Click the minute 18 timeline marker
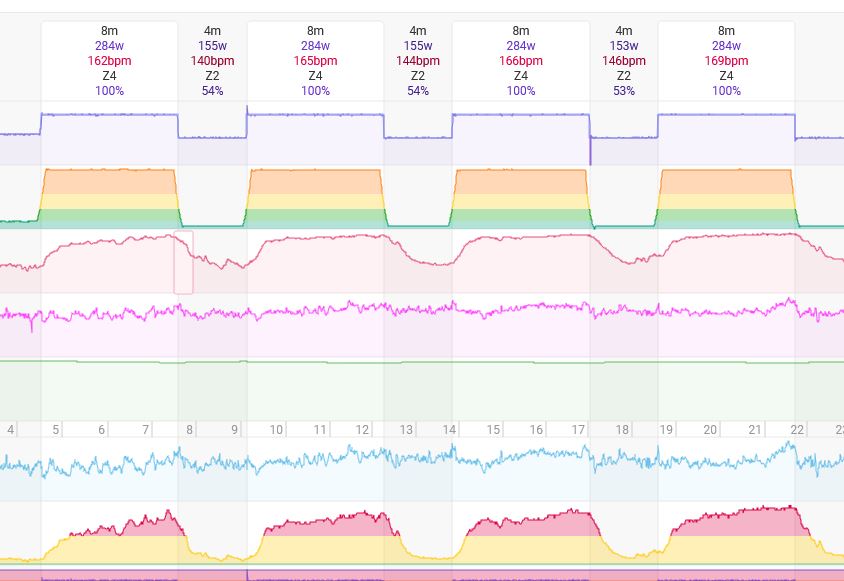844x581 pixels. pos(622,429)
